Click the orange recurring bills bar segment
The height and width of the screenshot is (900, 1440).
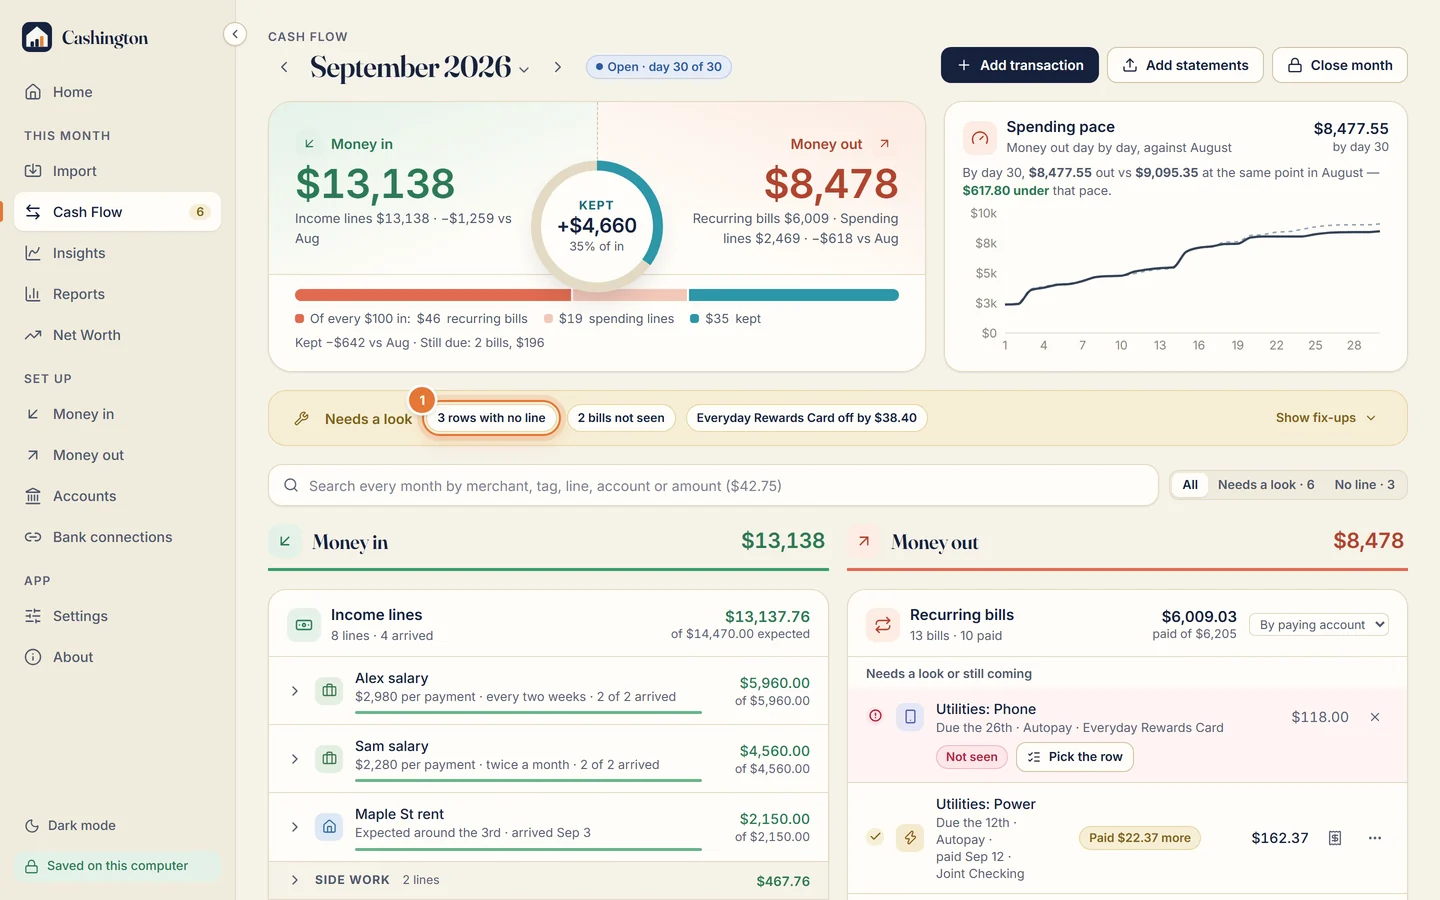tap(433, 295)
